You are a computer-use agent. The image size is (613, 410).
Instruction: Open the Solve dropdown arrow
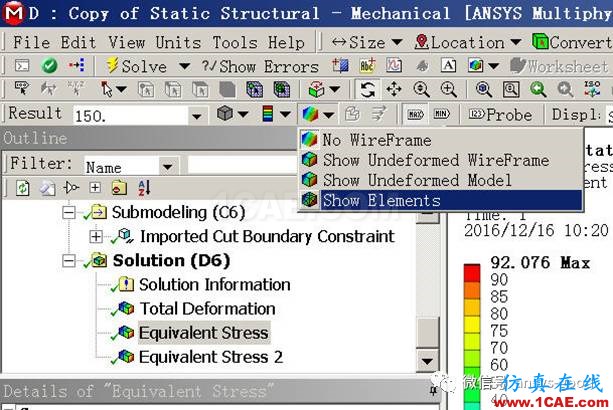point(185,66)
